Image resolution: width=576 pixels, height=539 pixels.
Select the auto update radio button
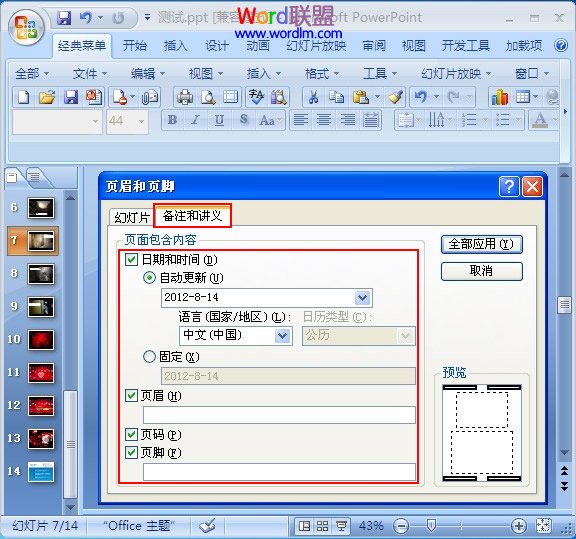pos(149,277)
